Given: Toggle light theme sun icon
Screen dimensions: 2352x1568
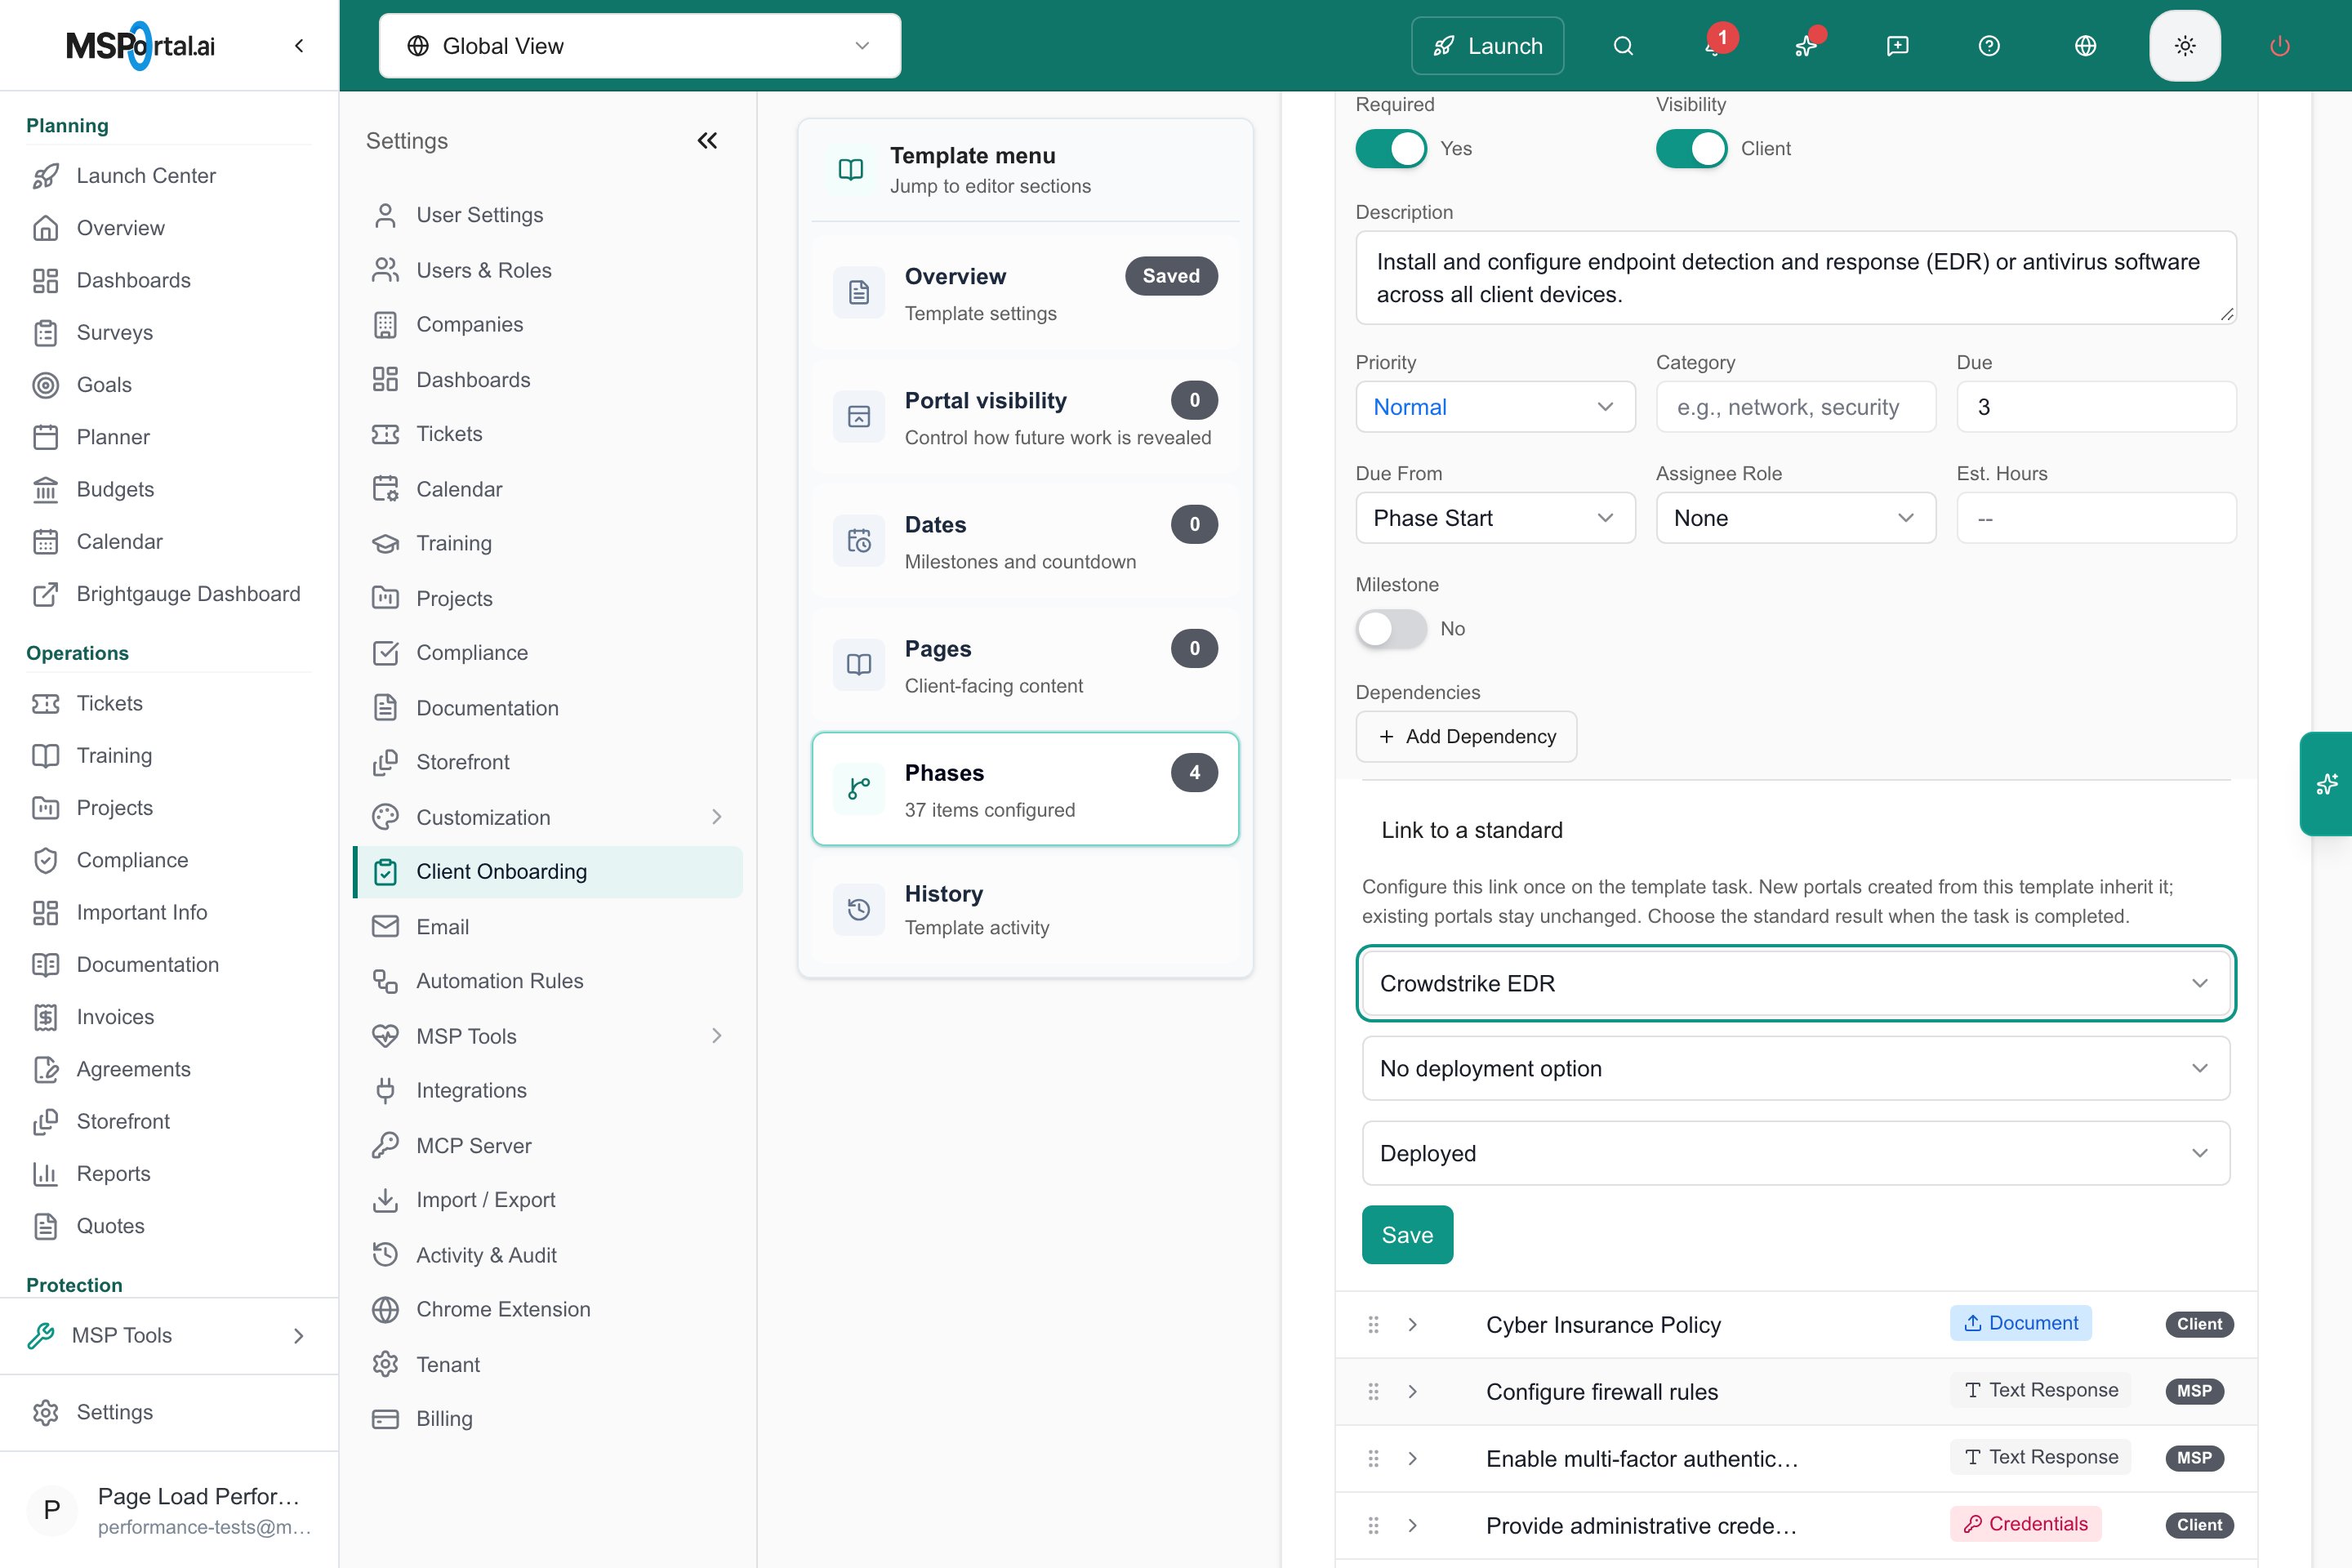Looking at the screenshot, I should (2185, 46).
